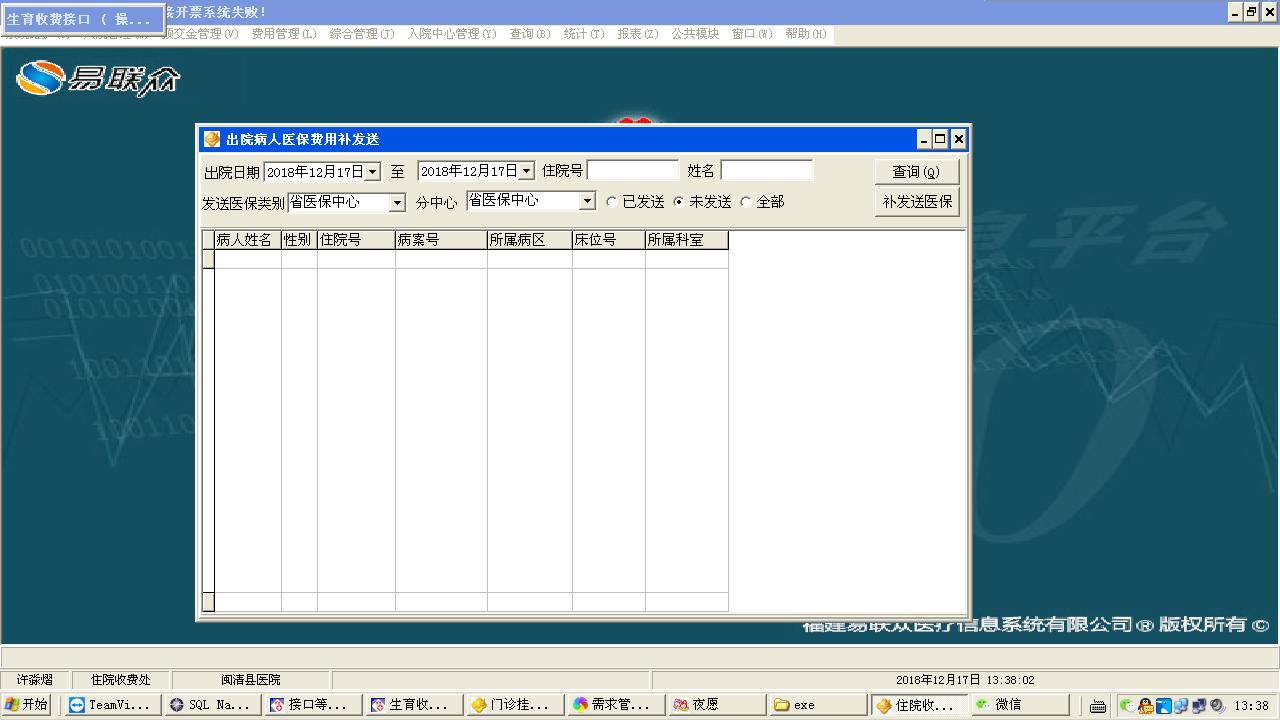Open the 费用管理(L) menu
The image size is (1280, 720).
284,34
